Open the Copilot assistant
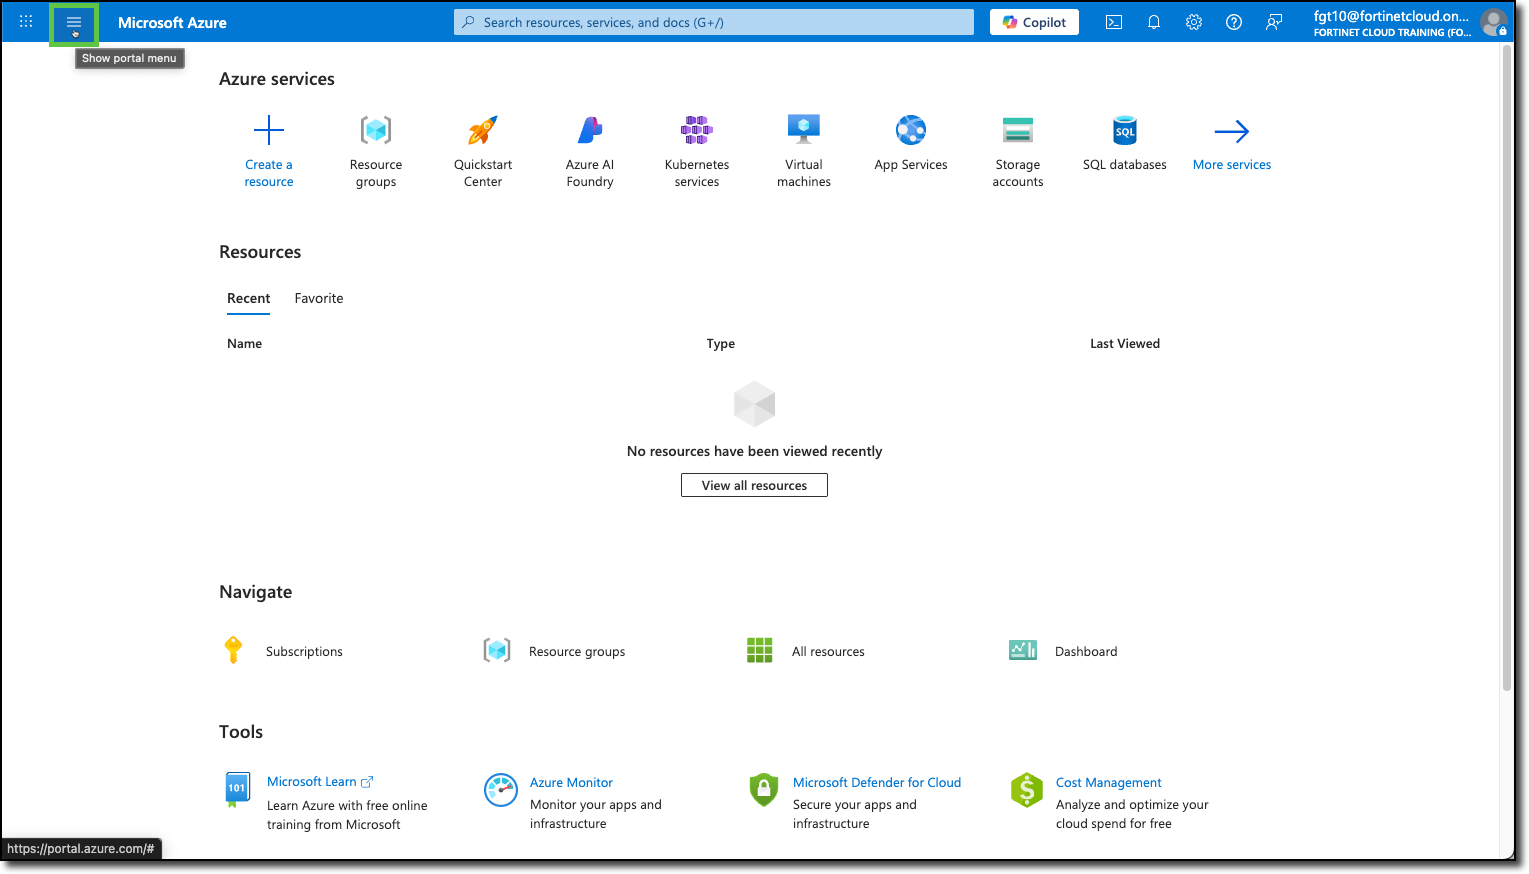 point(1034,21)
